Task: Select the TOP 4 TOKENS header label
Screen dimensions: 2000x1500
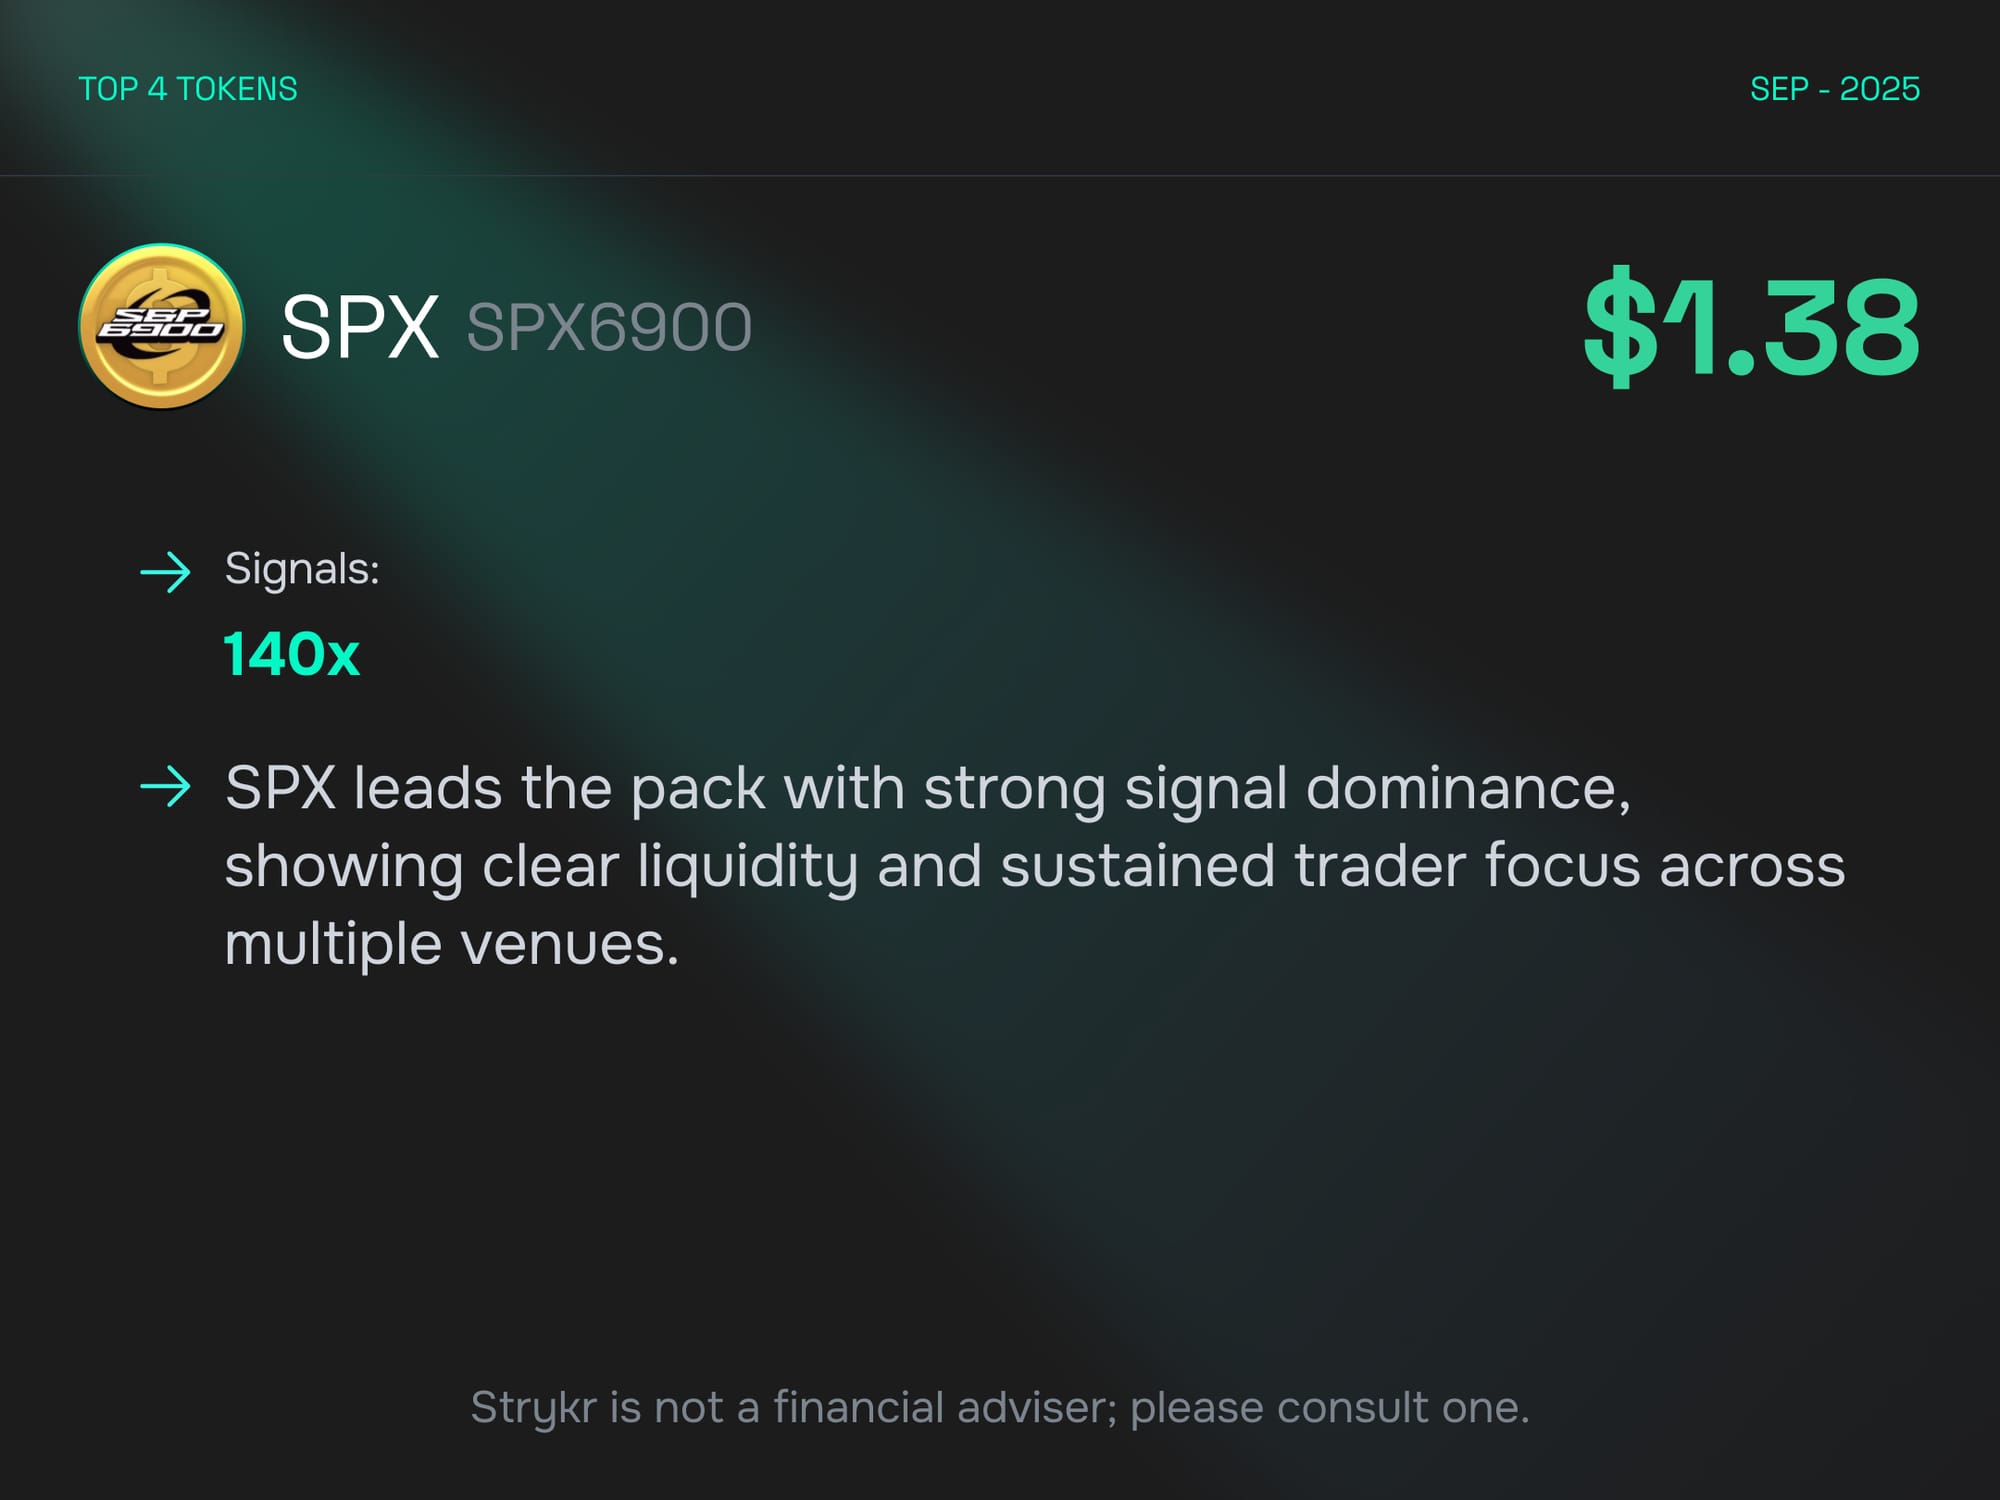Action: pyautogui.click(x=188, y=89)
